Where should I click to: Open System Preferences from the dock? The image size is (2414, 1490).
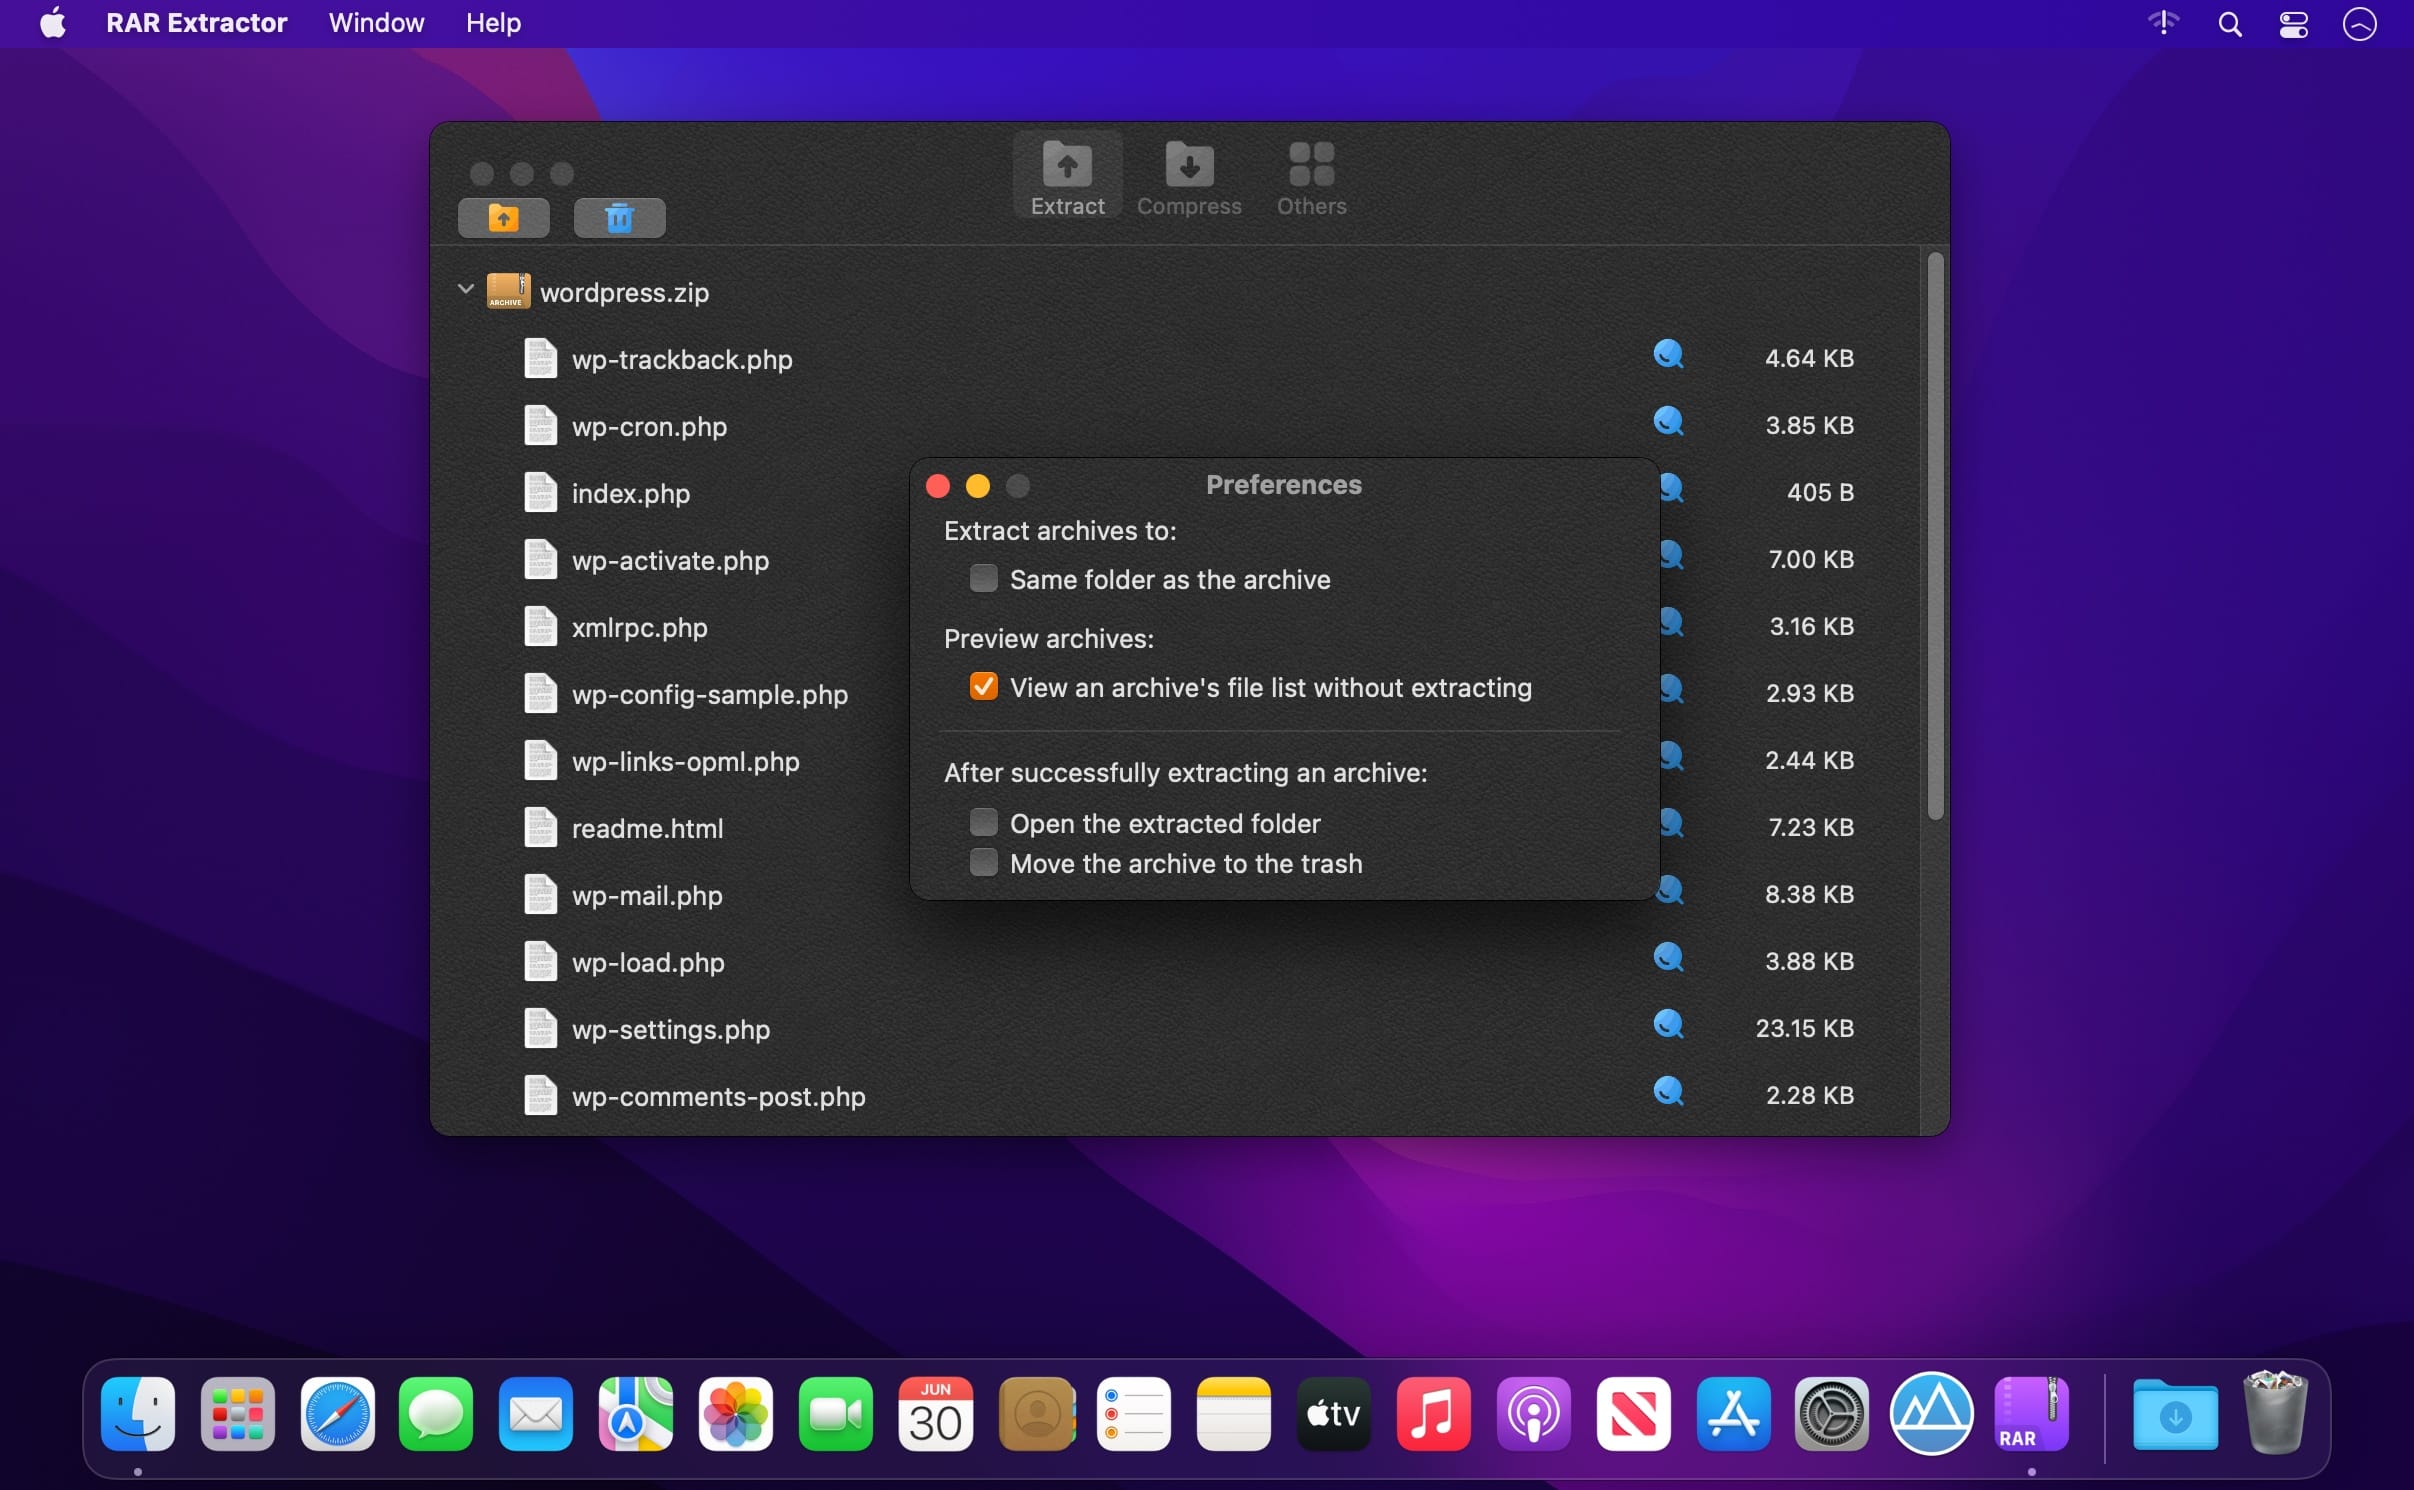click(1832, 1413)
